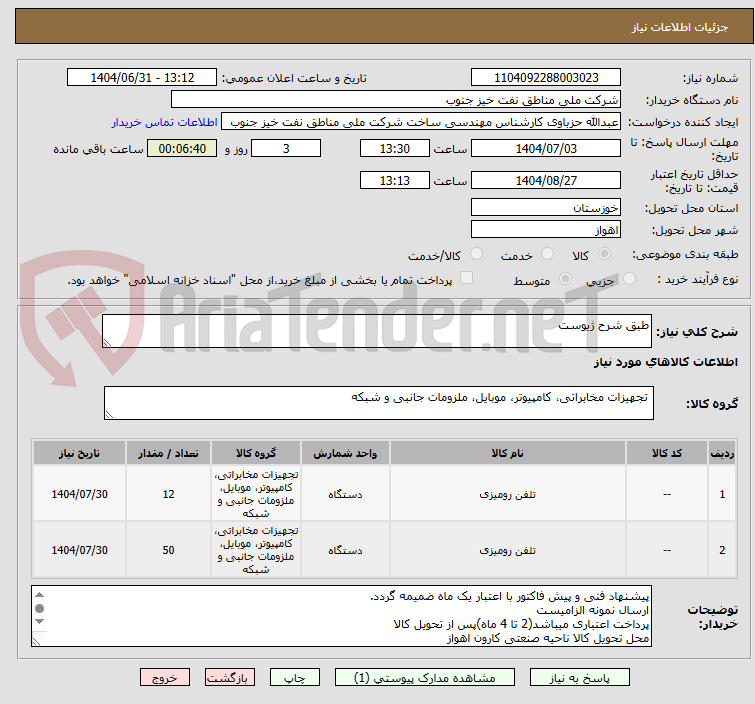Image resolution: width=755 pixels, height=704 pixels.
Task: Click the پاسخ به نیاز button
Action: tap(580, 678)
